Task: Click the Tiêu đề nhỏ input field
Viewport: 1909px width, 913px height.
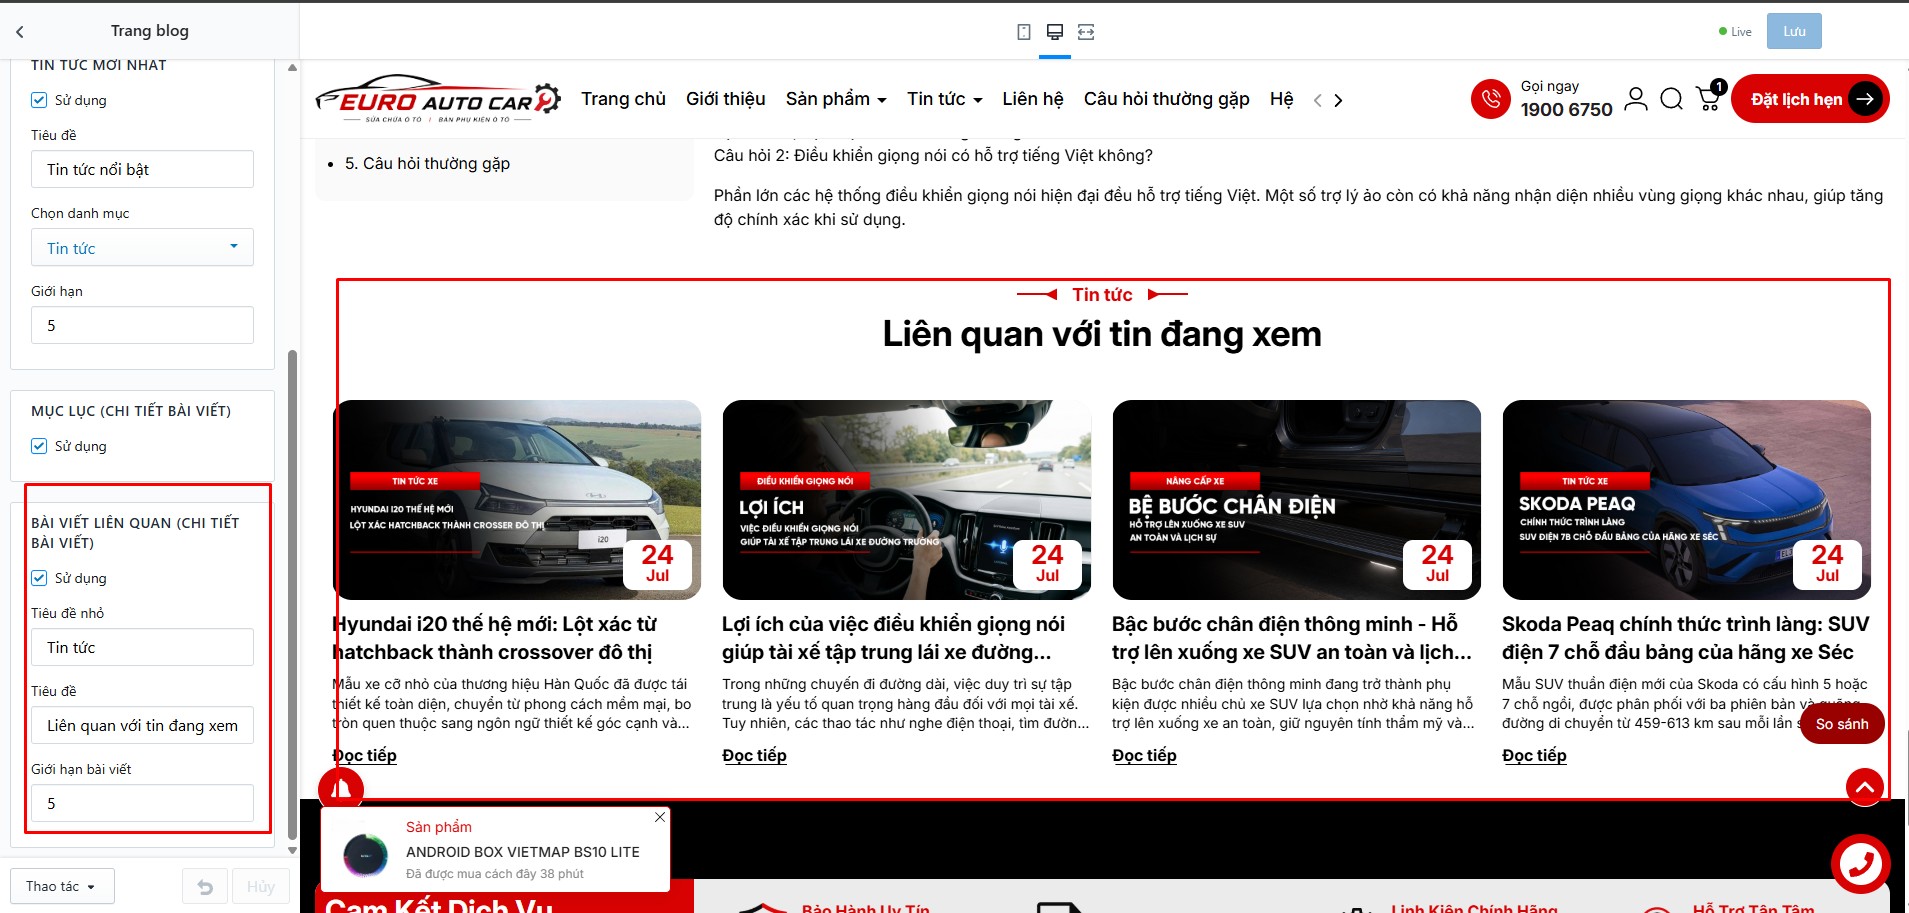Action: click(142, 647)
